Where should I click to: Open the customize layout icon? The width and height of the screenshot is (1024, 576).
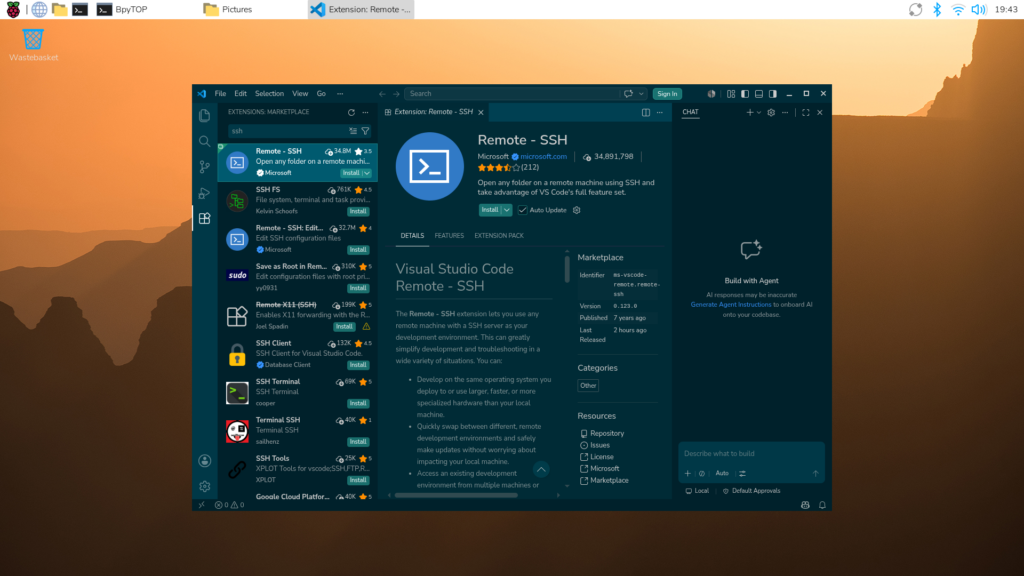[731, 94]
